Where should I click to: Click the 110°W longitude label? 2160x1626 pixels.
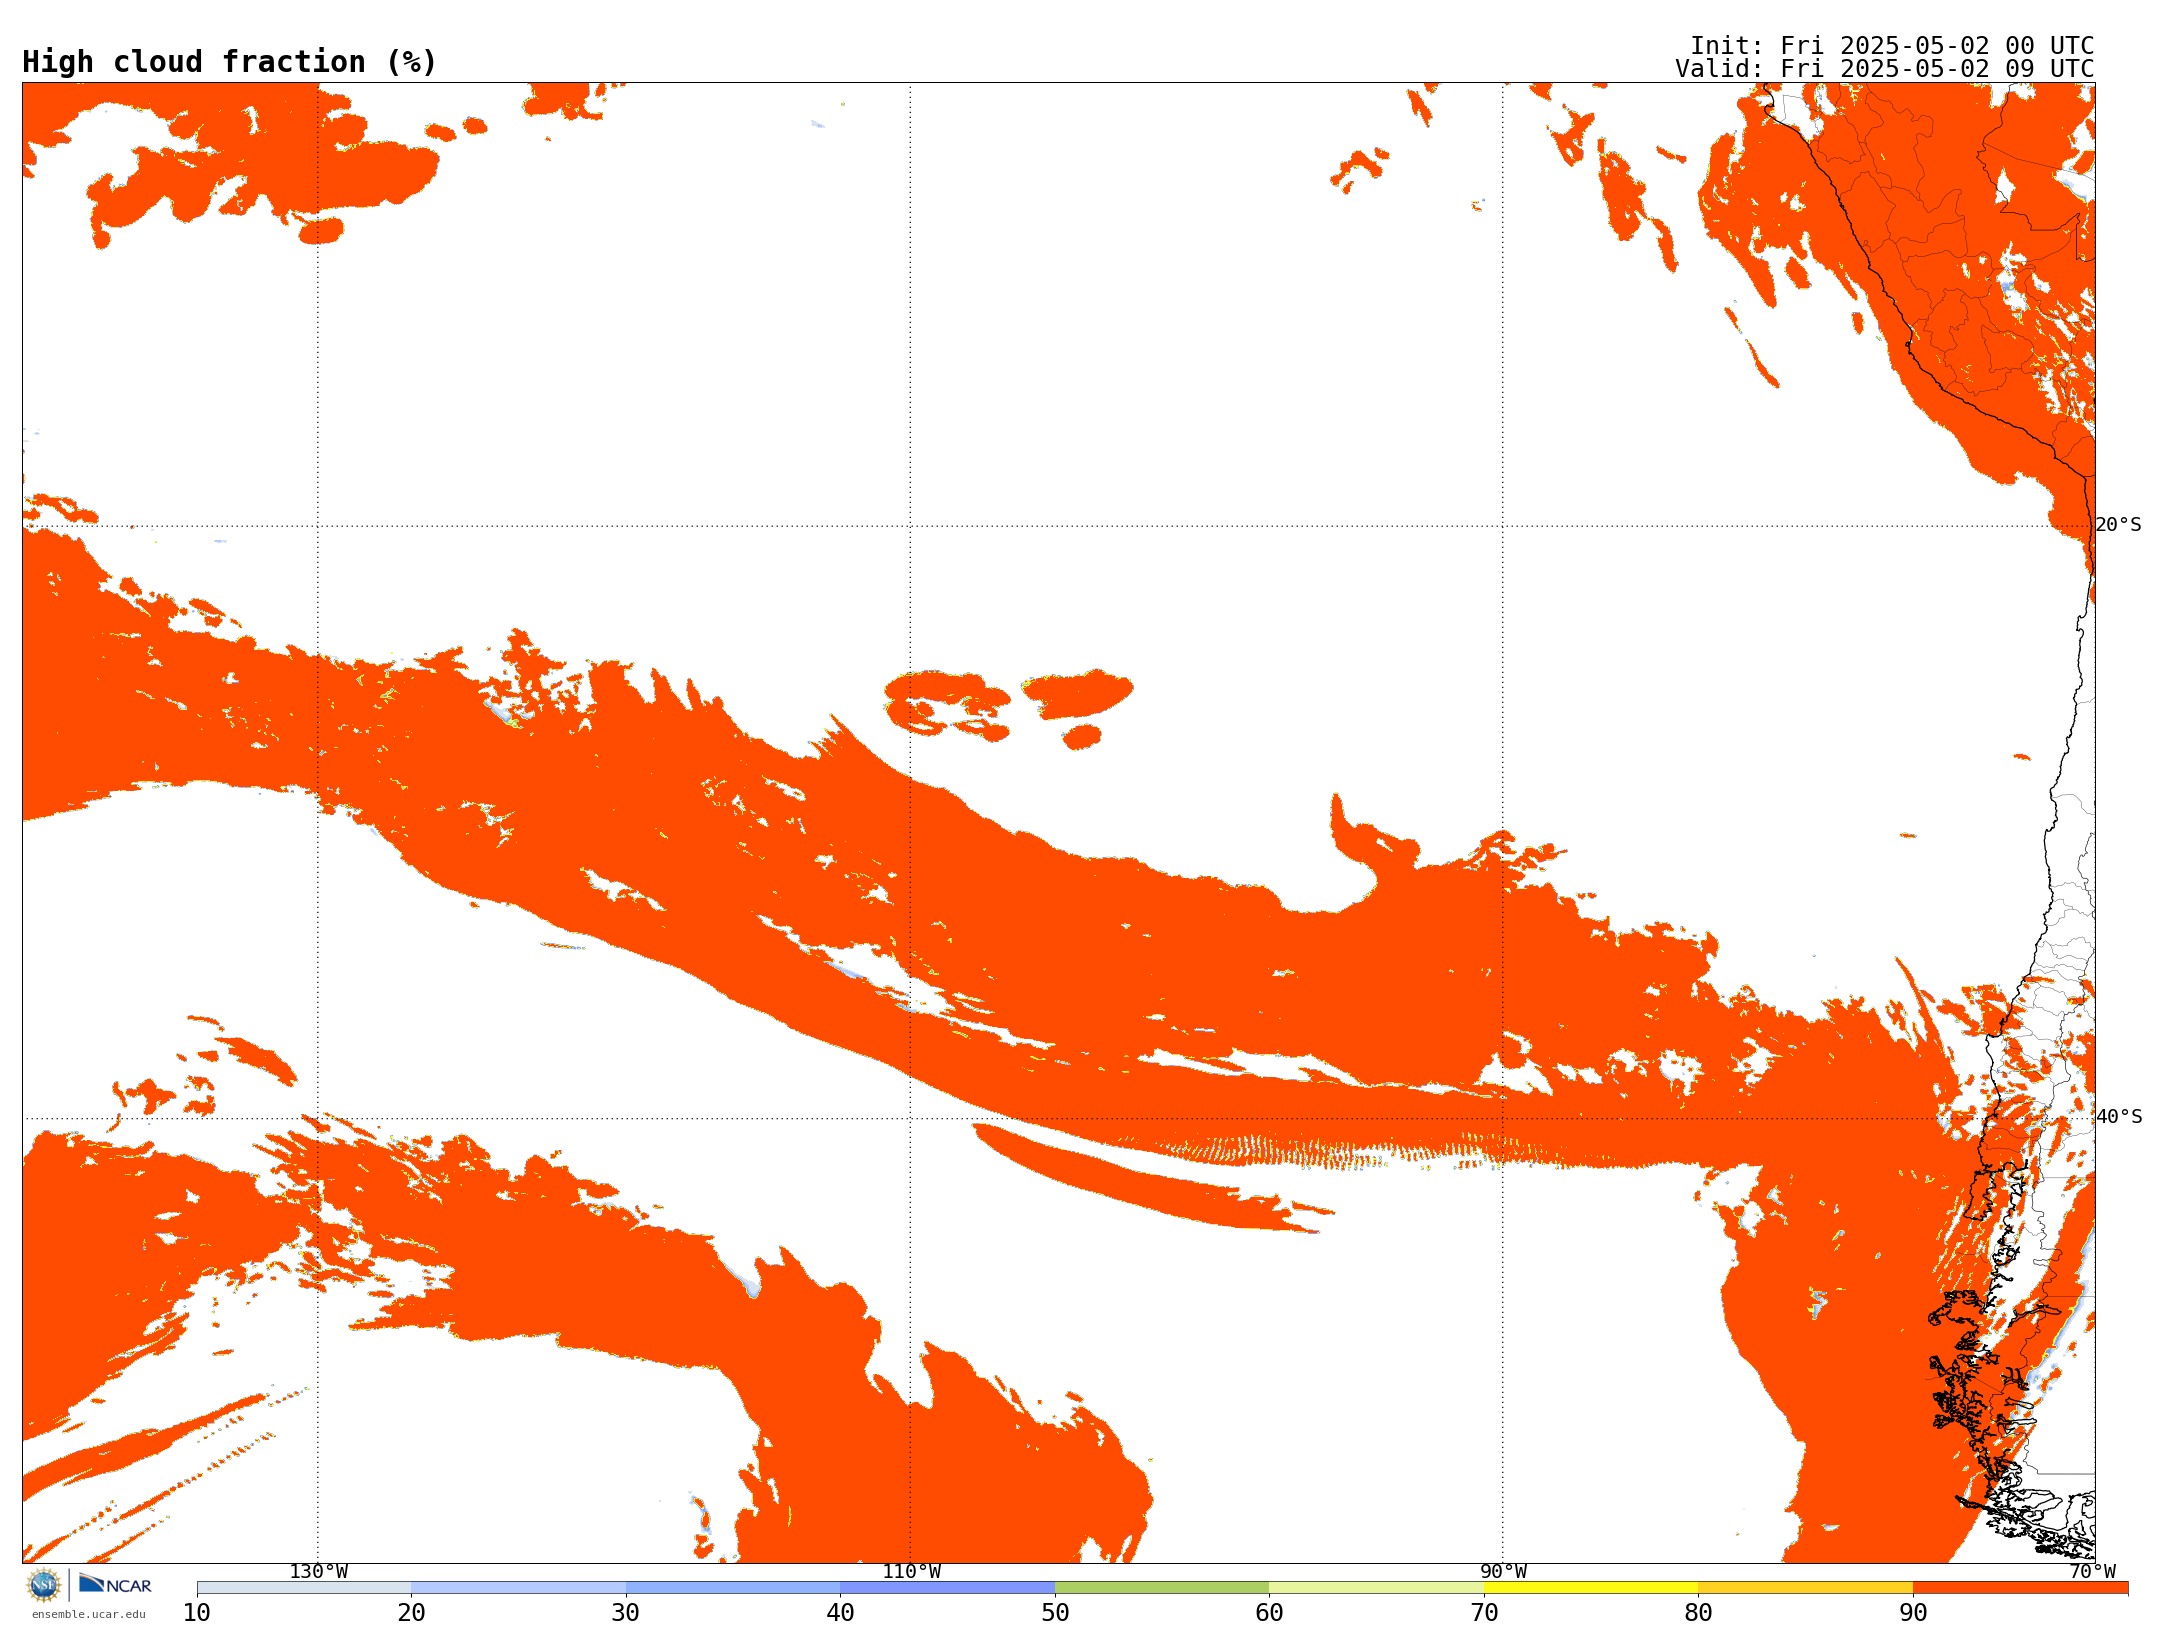click(911, 1571)
